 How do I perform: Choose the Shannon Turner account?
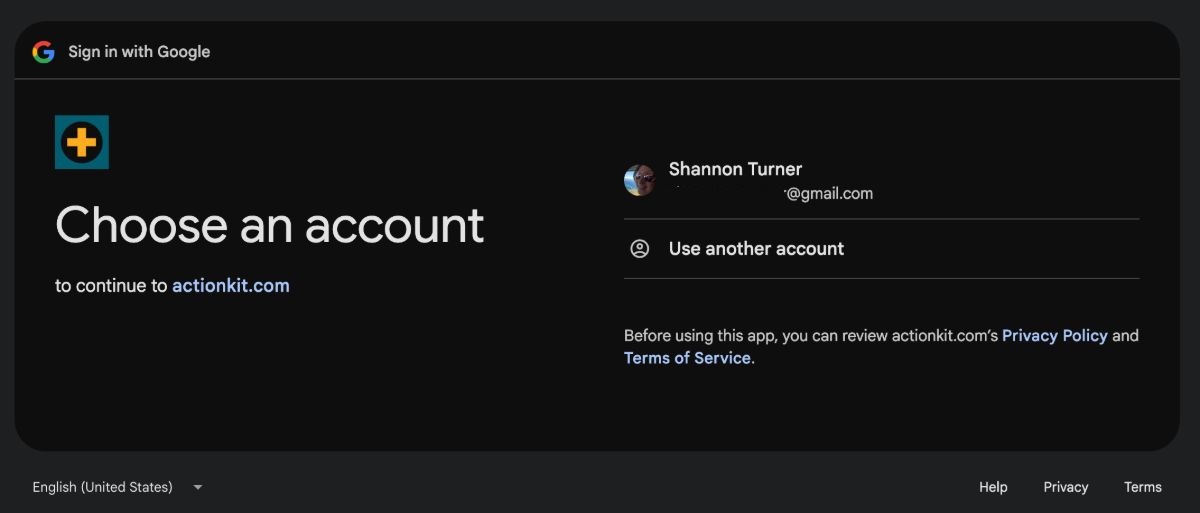tap(881, 181)
